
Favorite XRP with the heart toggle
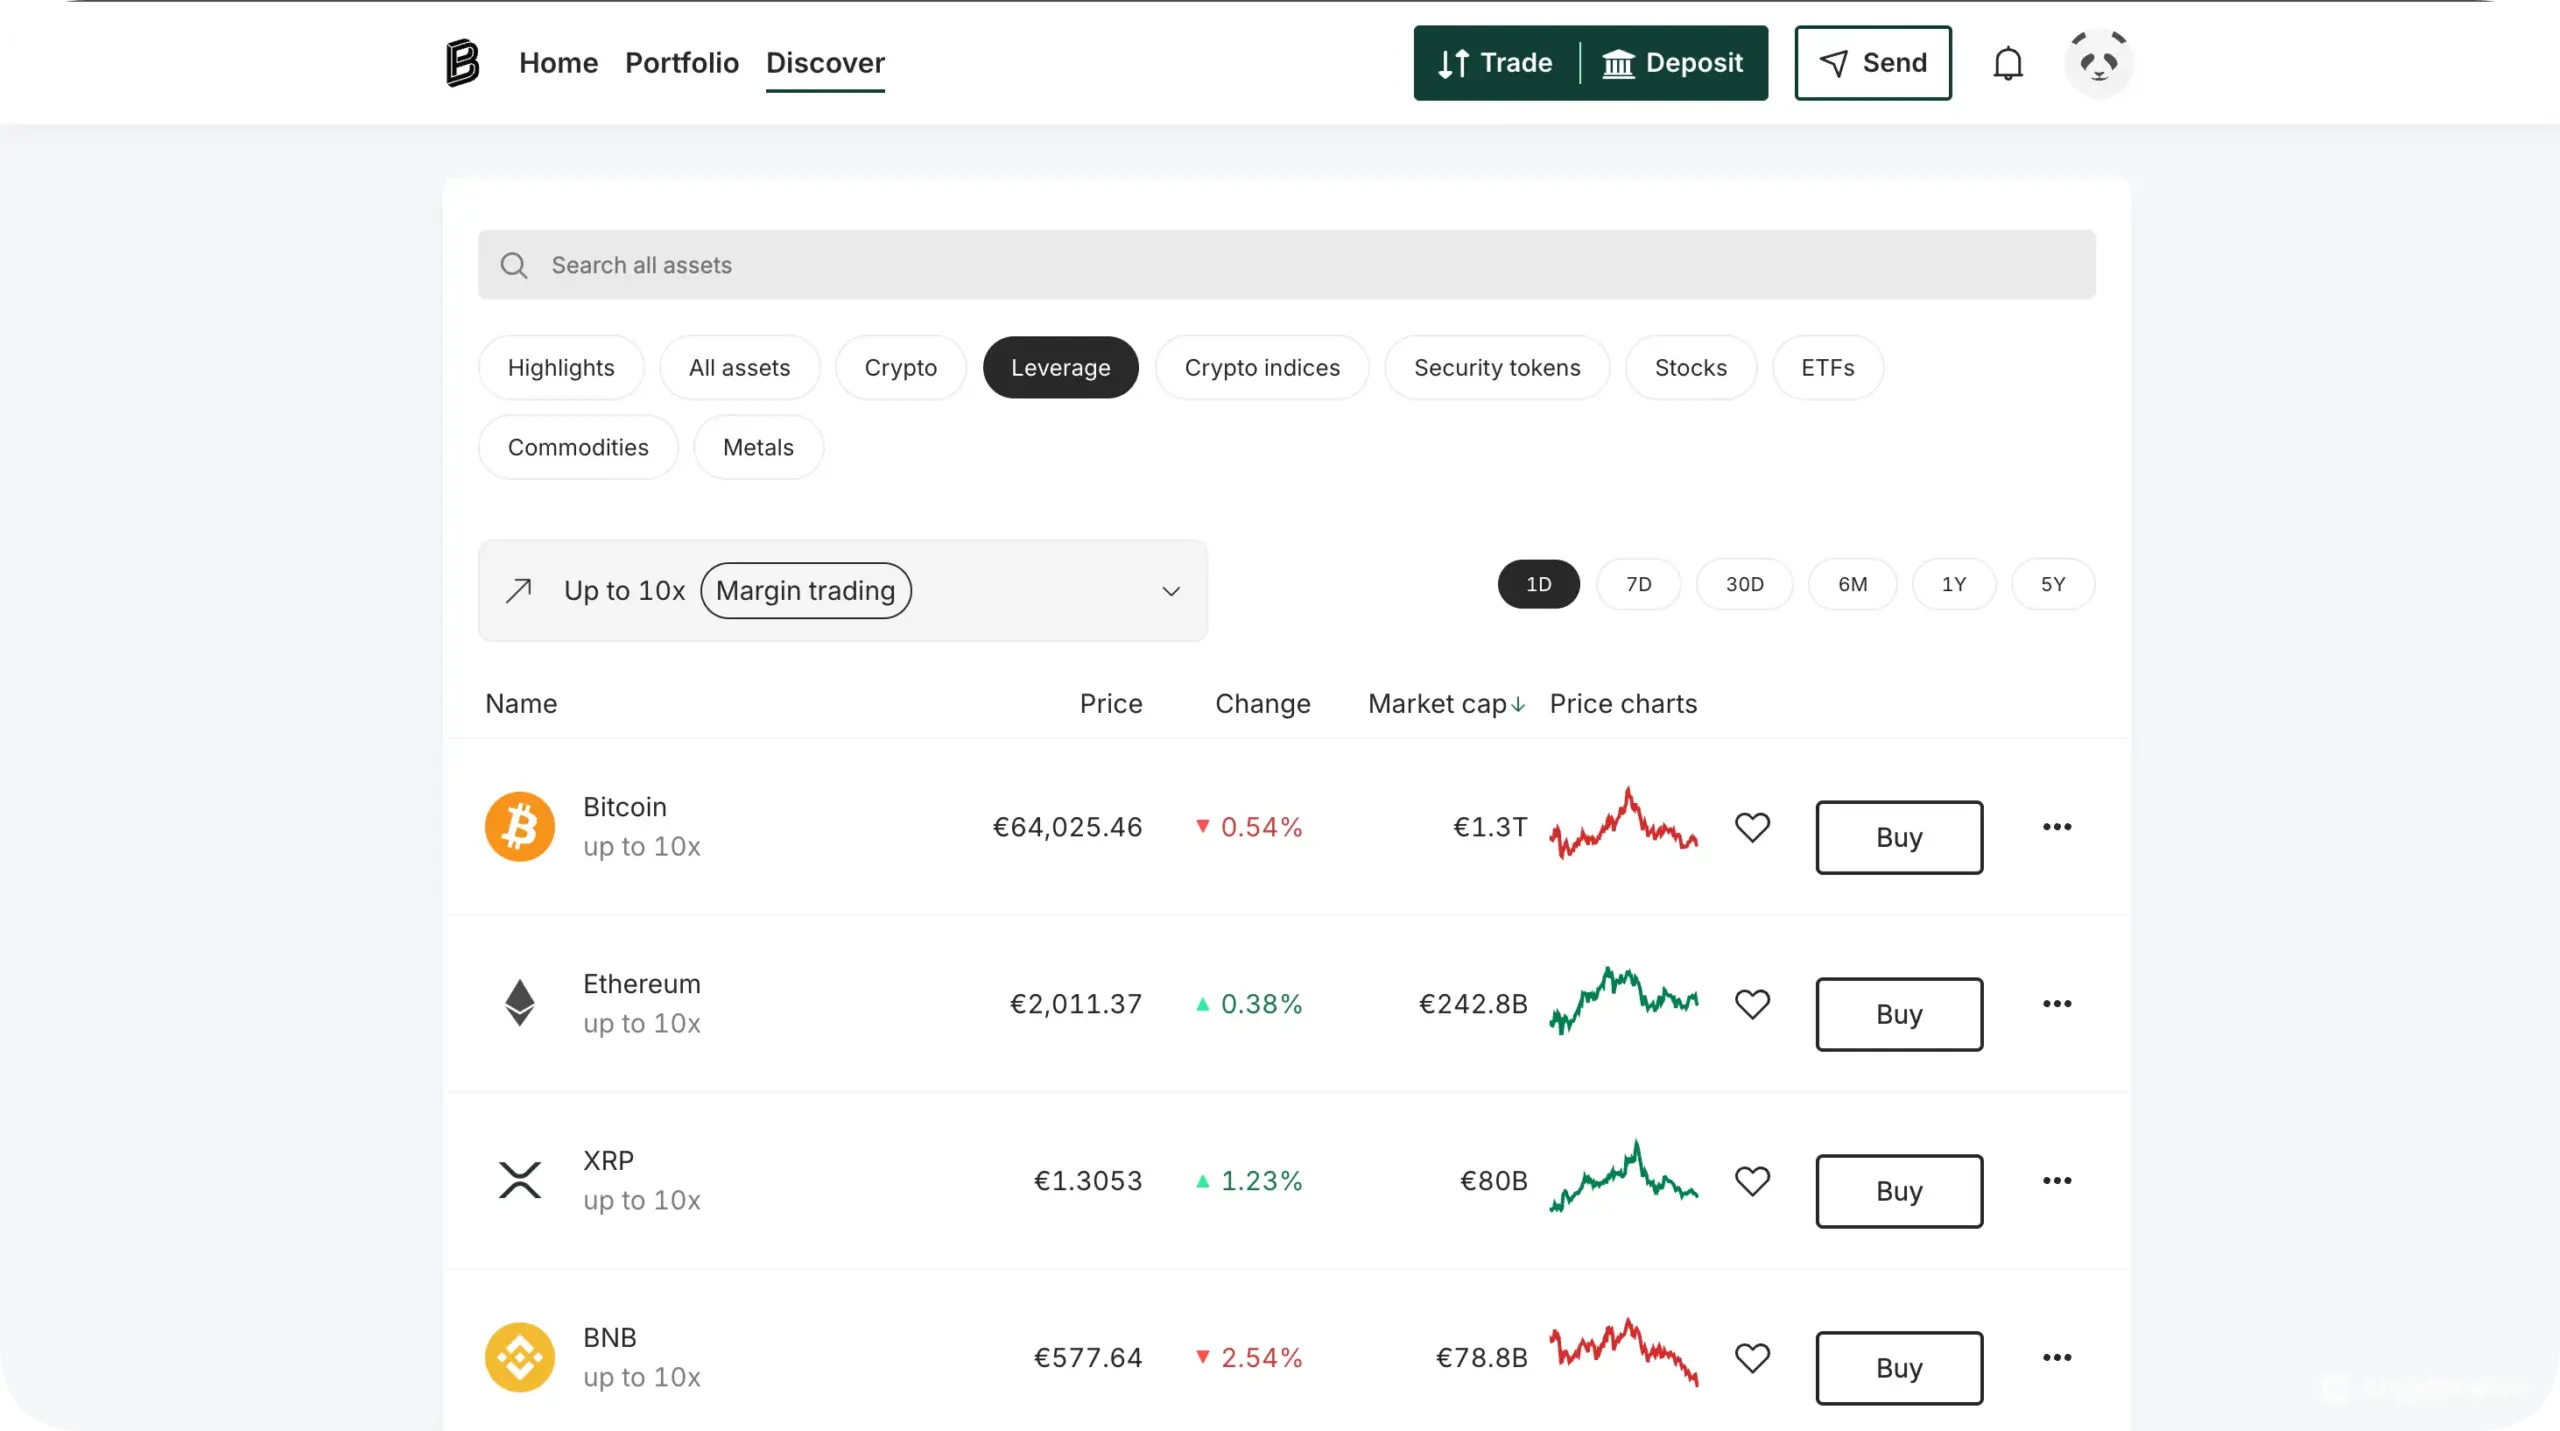click(x=1752, y=1180)
